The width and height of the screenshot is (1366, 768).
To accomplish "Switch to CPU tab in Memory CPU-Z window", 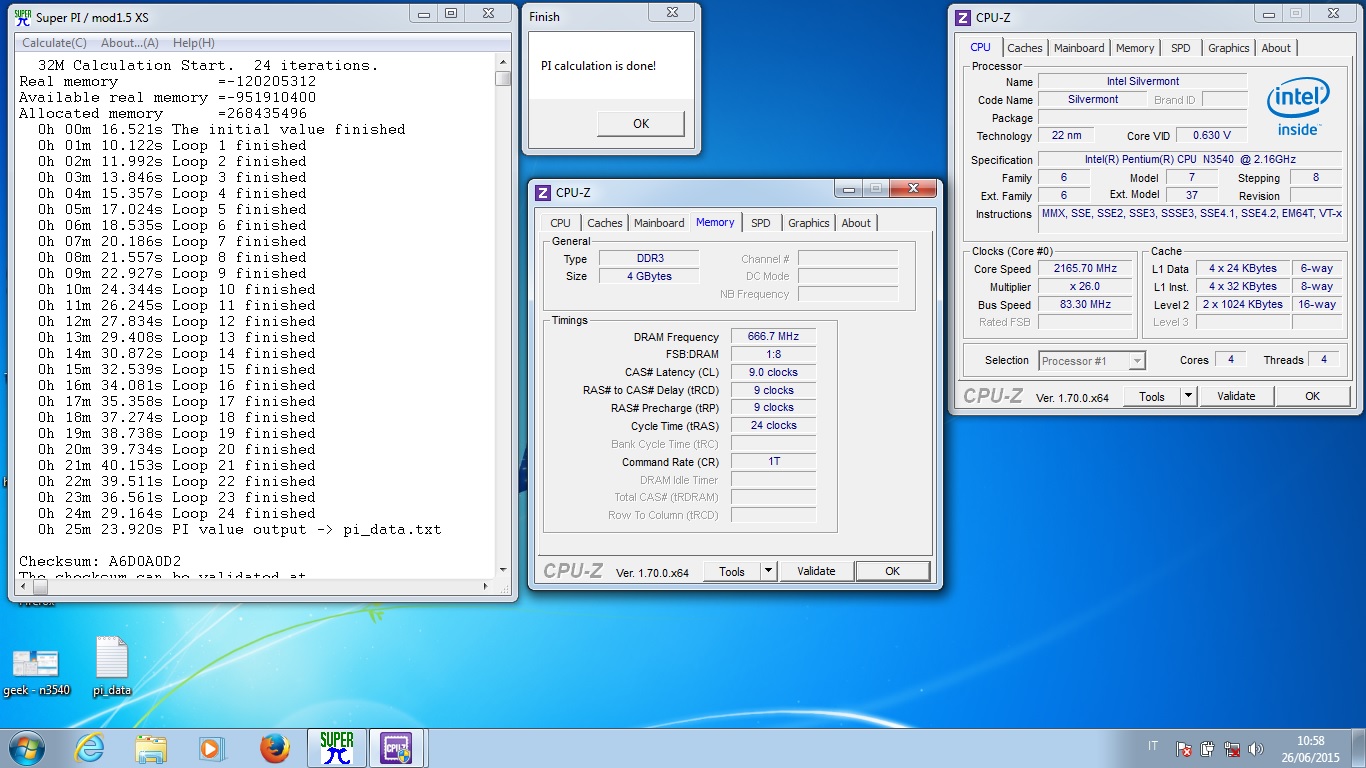I will tap(561, 223).
